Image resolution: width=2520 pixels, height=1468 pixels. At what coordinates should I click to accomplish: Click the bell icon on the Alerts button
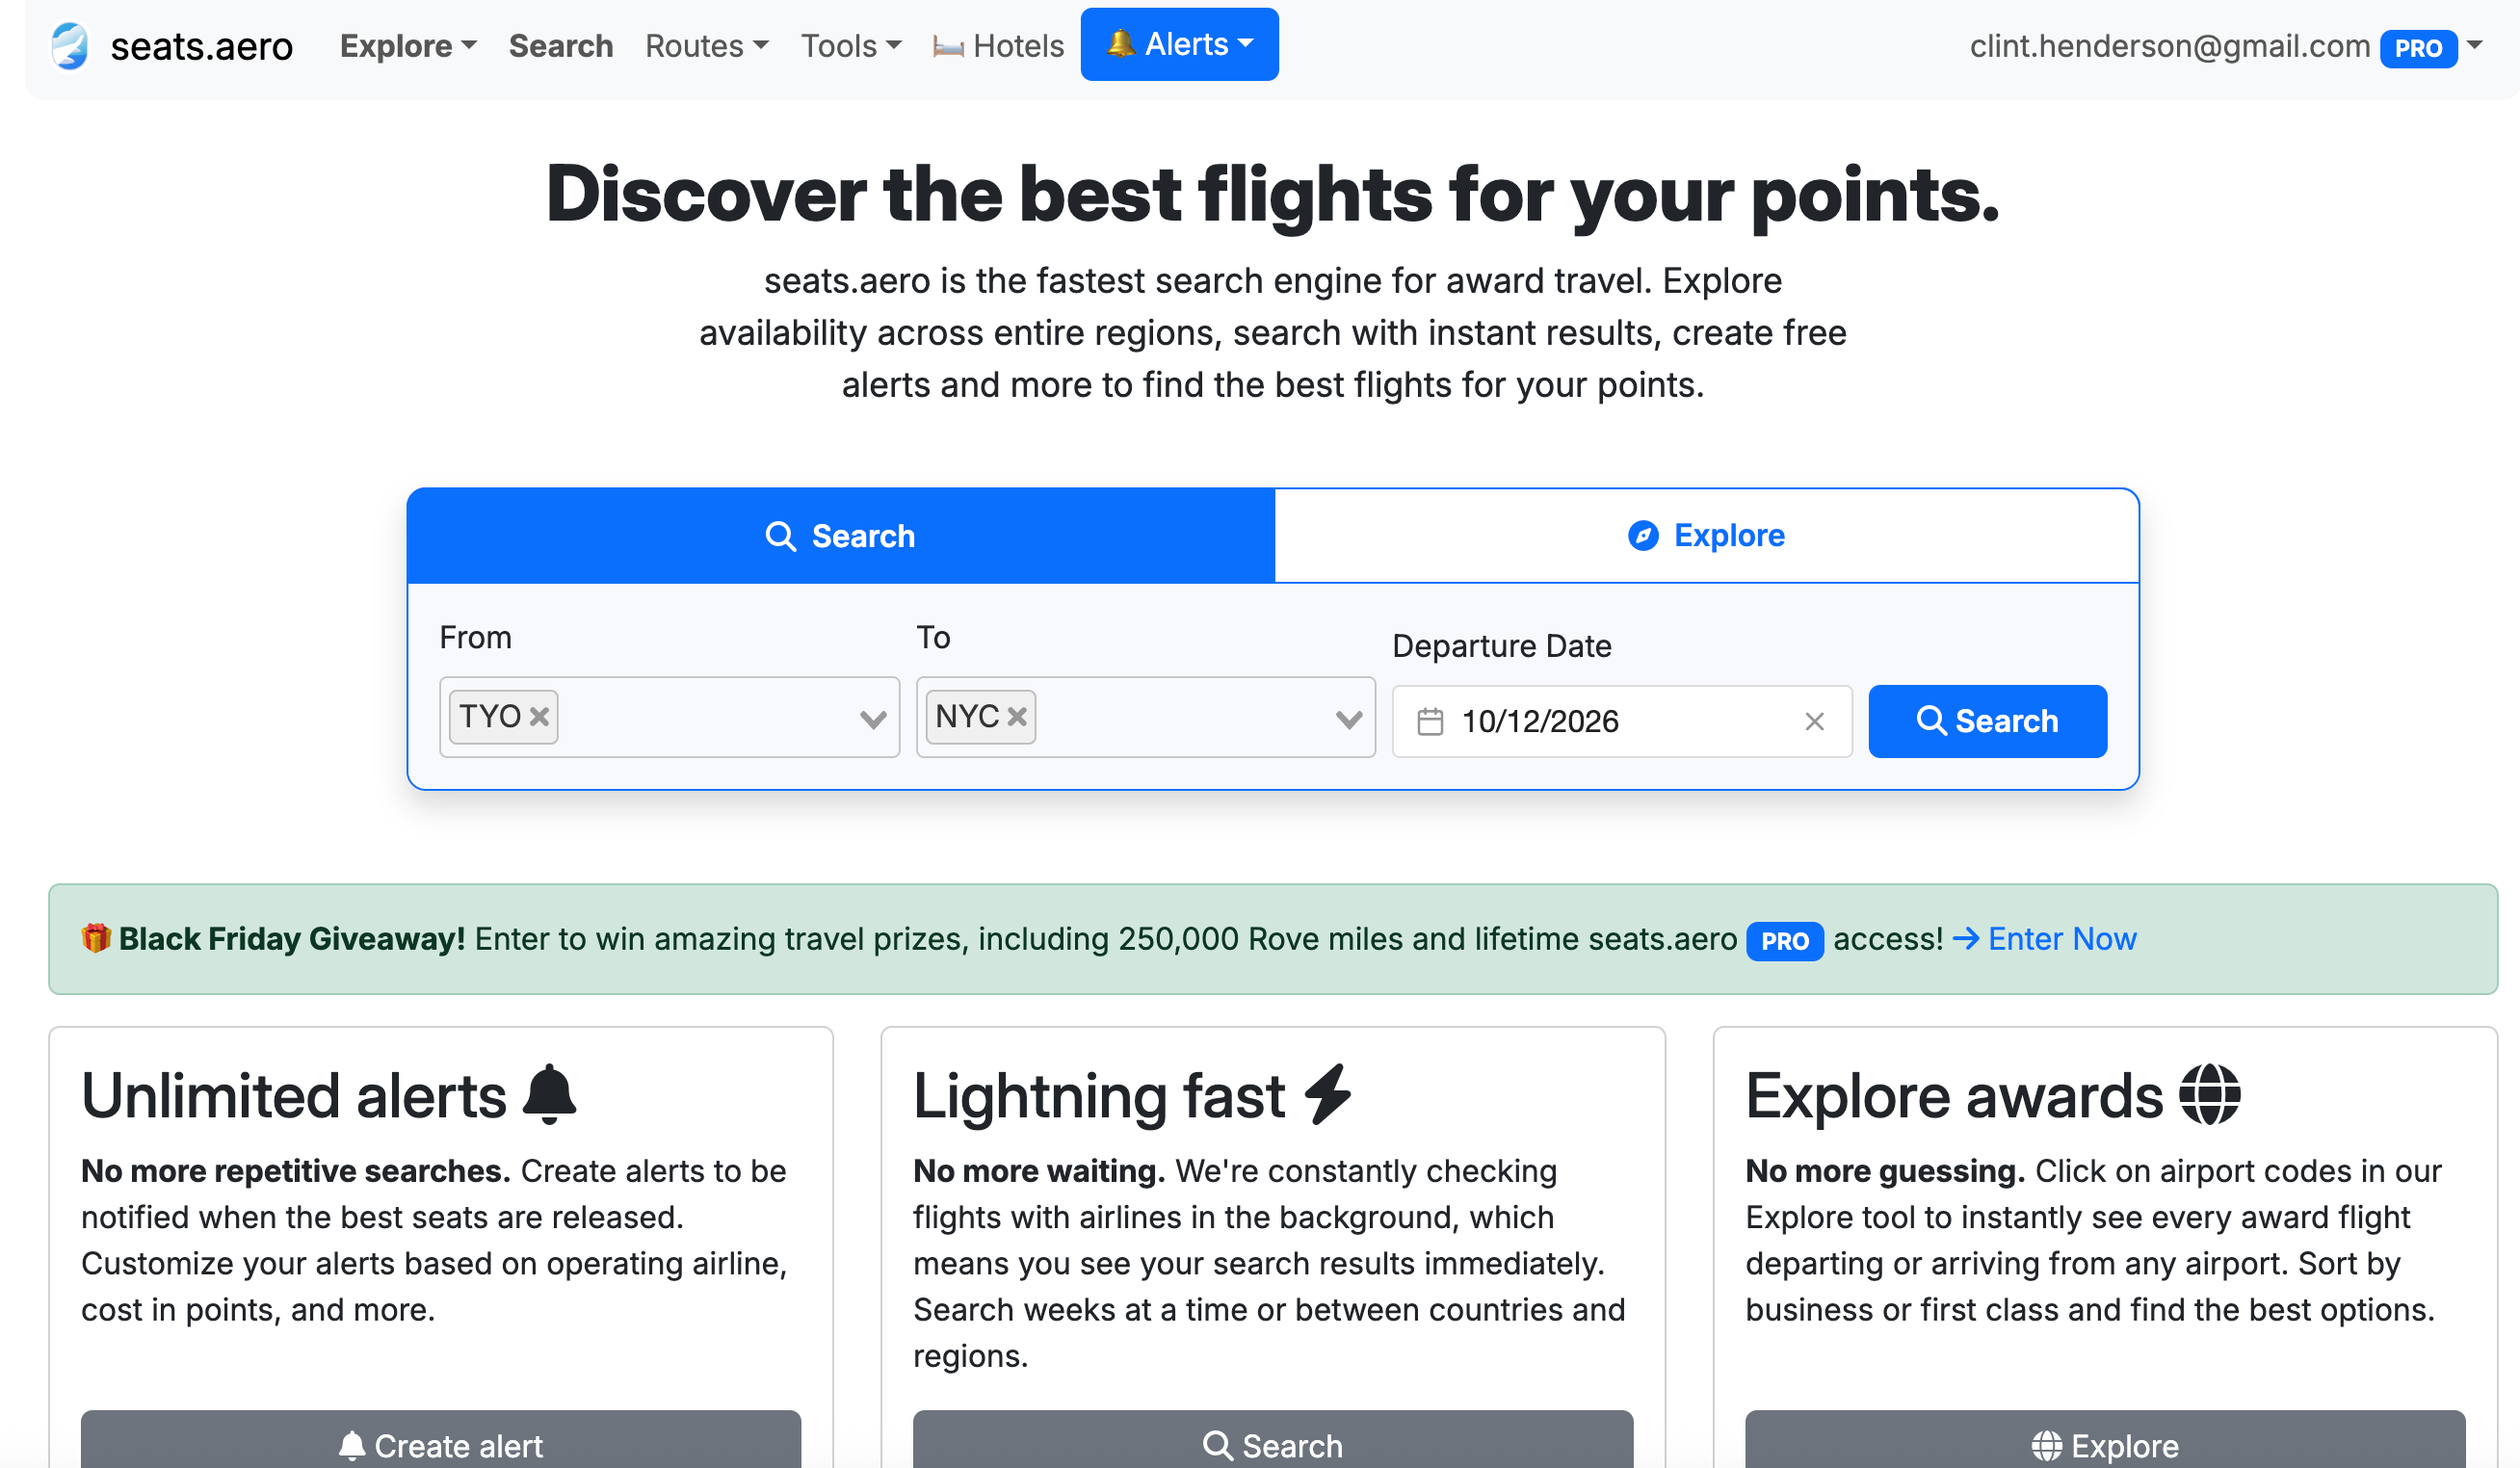click(x=1121, y=43)
